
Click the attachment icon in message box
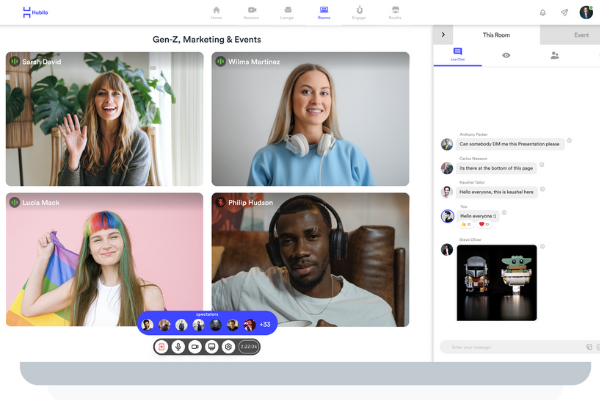click(589, 347)
